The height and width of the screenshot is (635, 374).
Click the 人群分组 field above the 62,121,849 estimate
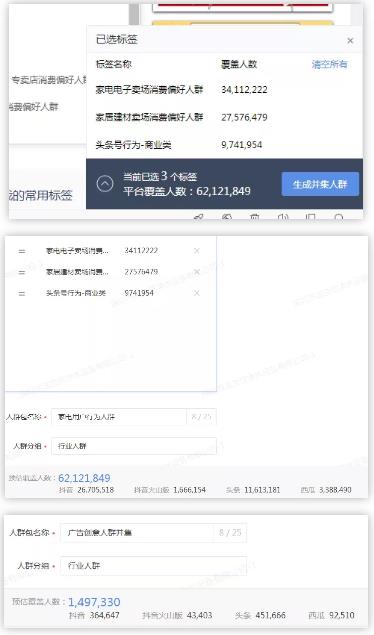point(134,446)
